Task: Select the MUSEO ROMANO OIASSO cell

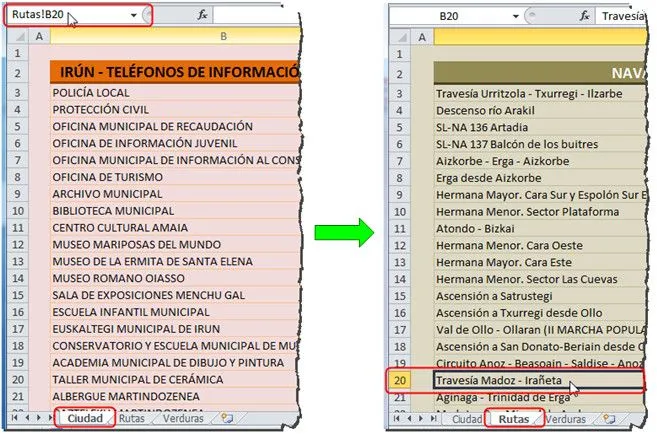Action: (175, 278)
